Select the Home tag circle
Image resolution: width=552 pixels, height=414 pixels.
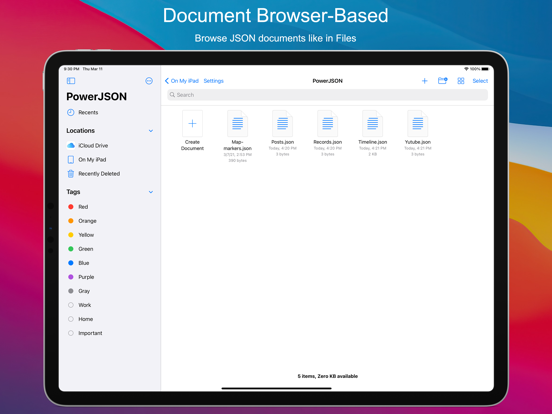[x=71, y=319]
